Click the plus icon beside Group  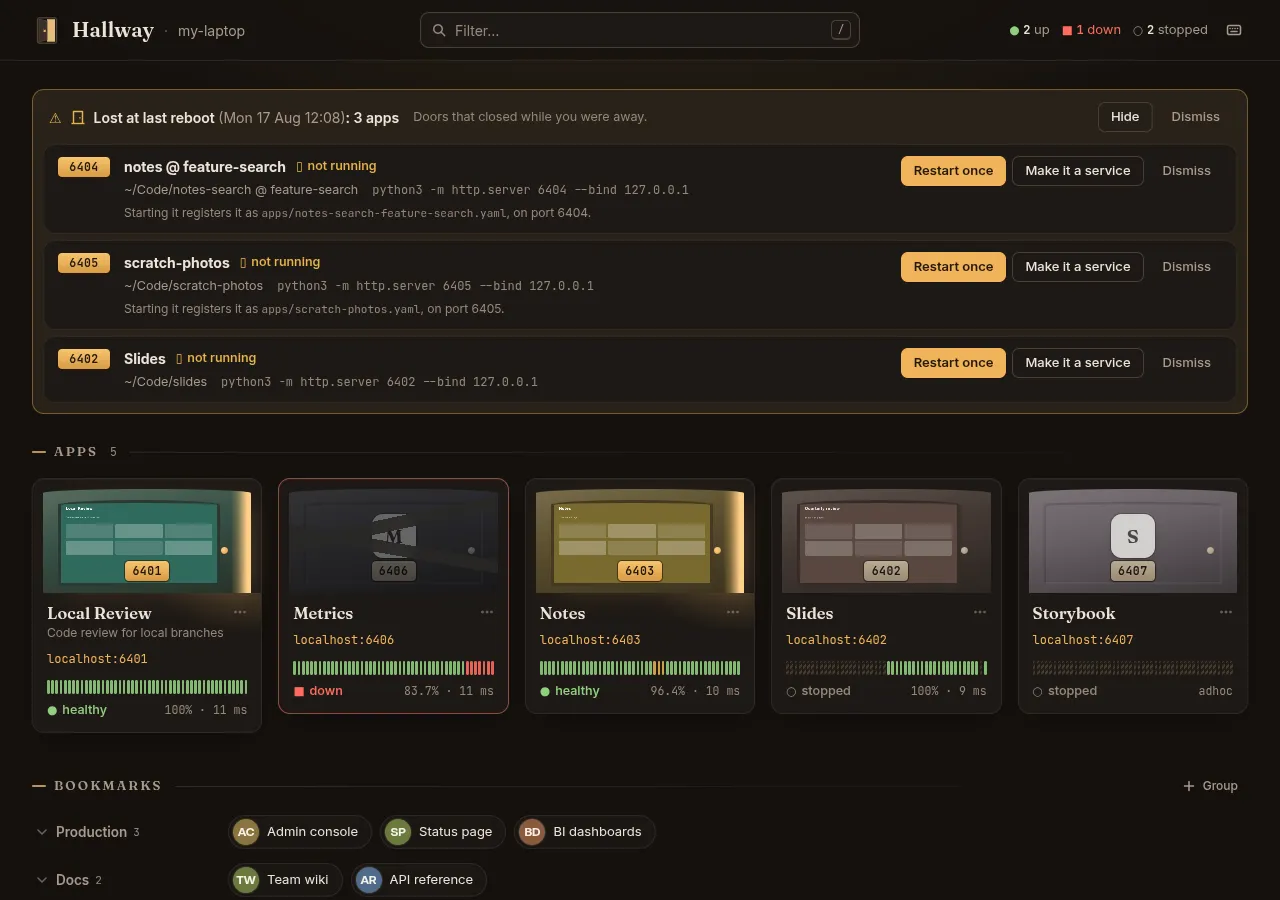[x=1189, y=786]
